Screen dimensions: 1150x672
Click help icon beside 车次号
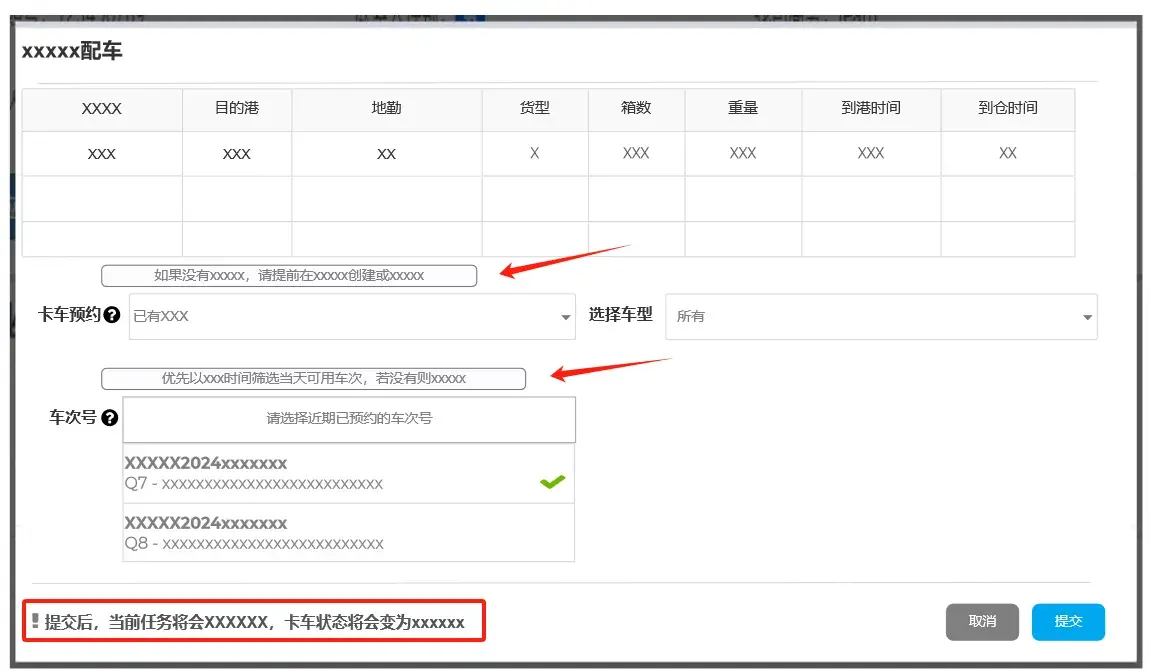110,418
